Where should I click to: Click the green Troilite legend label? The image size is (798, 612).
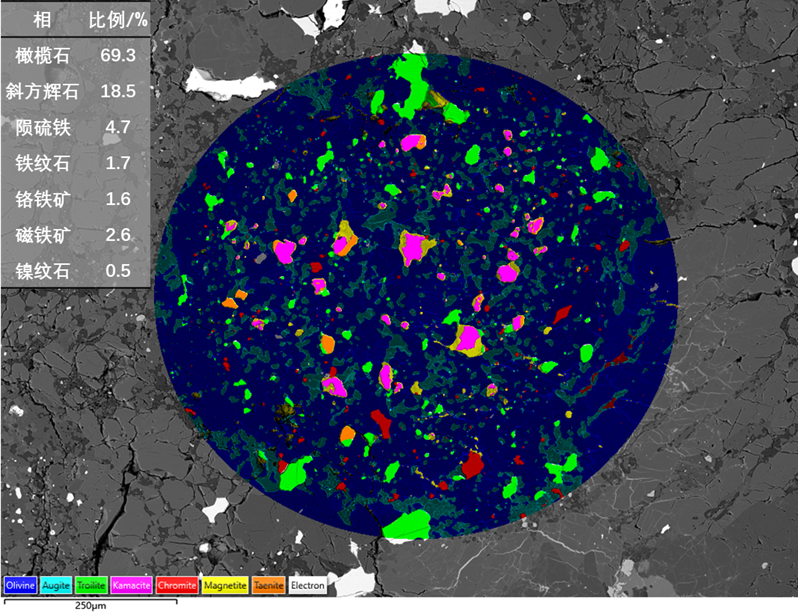click(x=91, y=585)
